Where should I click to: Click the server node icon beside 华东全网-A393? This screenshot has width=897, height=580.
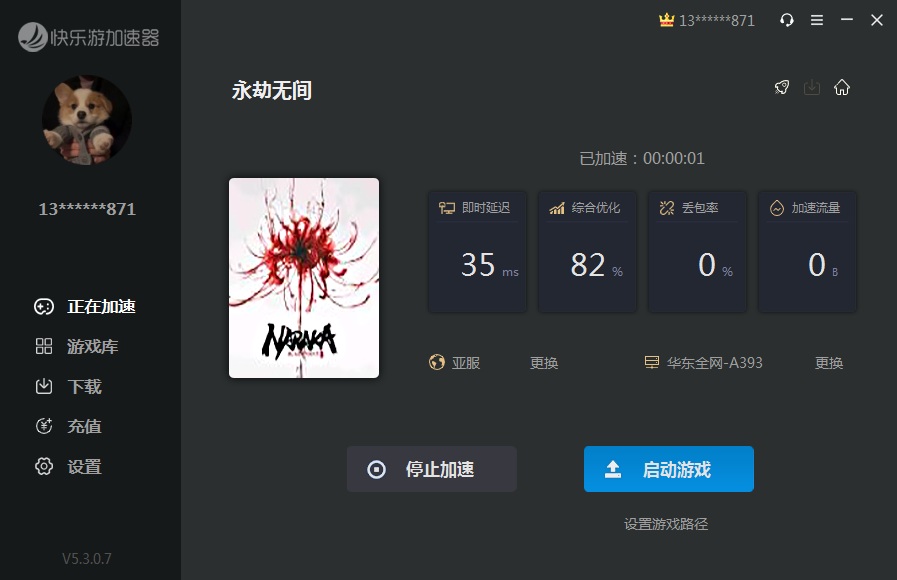(x=652, y=363)
